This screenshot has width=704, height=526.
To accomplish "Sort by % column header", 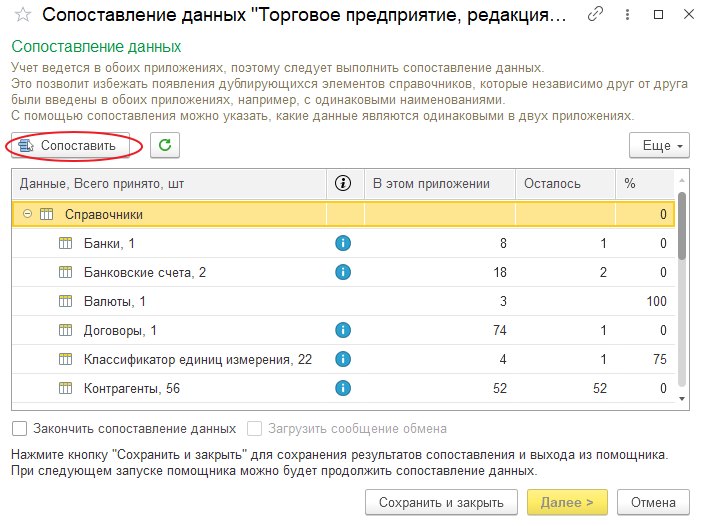I will (x=645, y=184).
